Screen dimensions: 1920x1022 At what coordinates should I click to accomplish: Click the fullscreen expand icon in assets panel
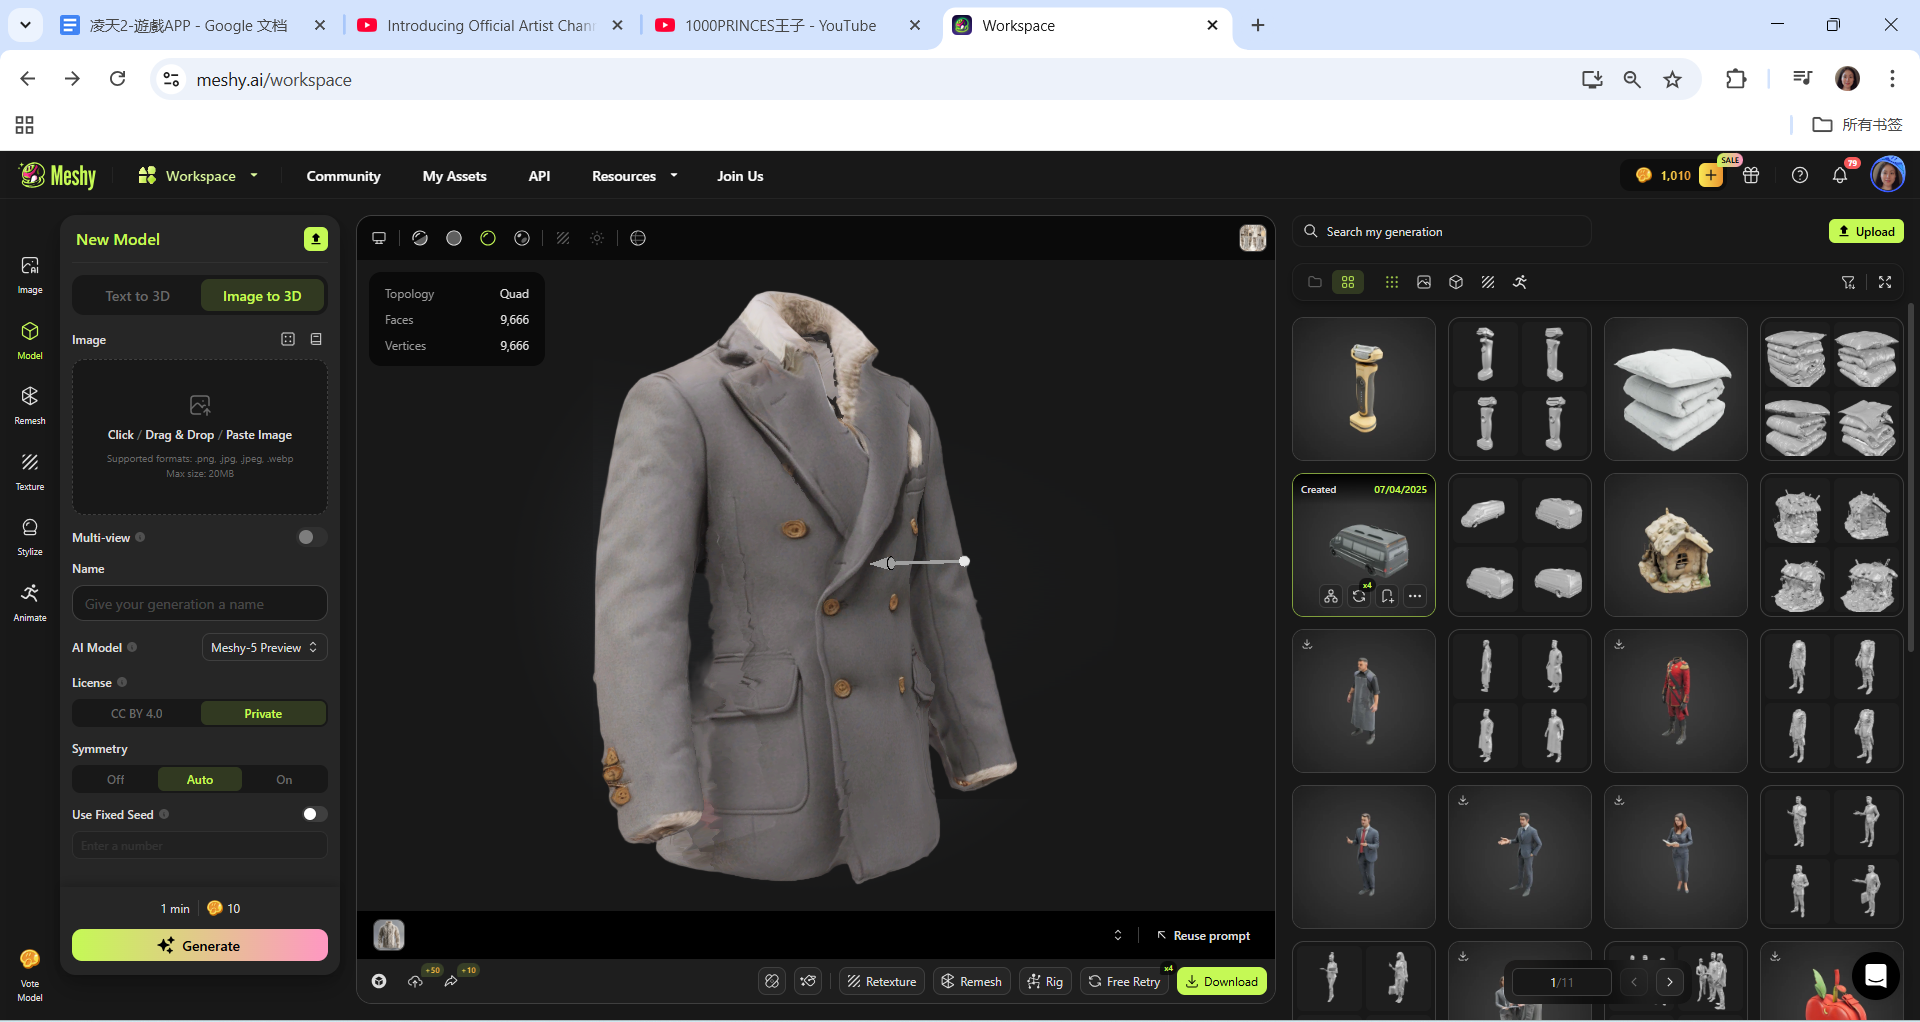point(1885,283)
